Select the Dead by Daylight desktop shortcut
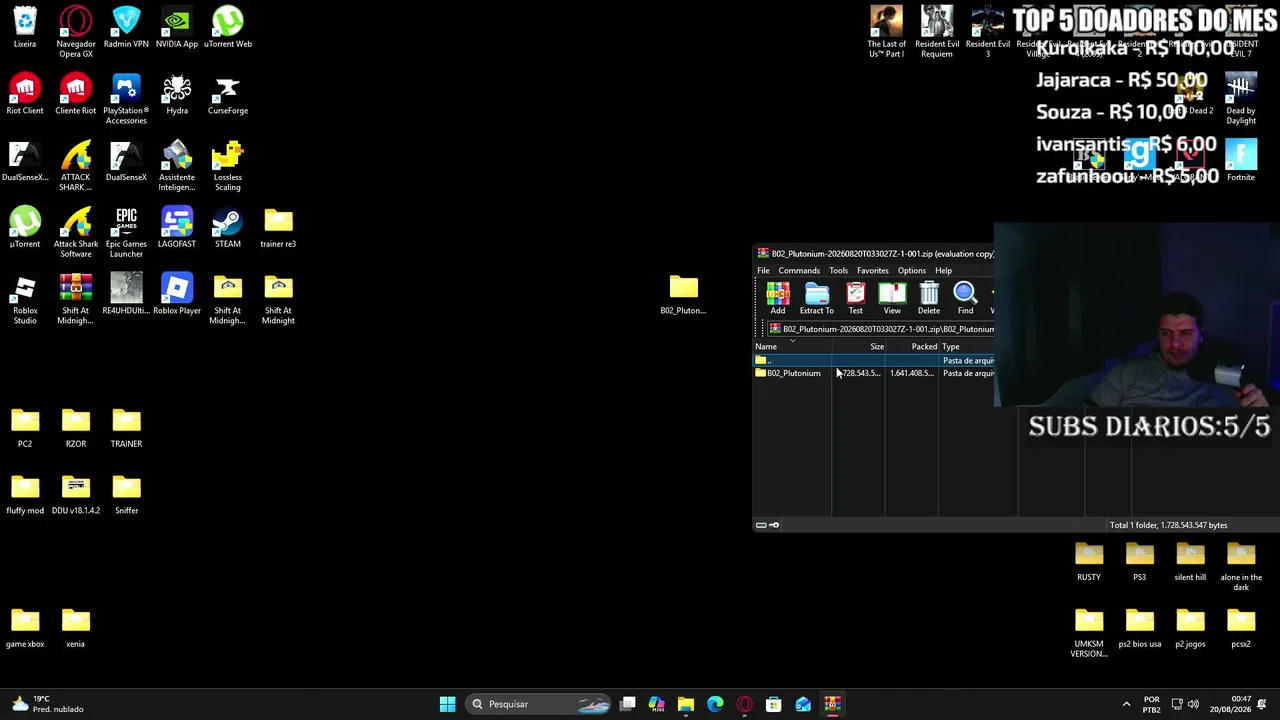Screen dimensions: 1280x720 pyautogui.click(x=1241, y=99)
